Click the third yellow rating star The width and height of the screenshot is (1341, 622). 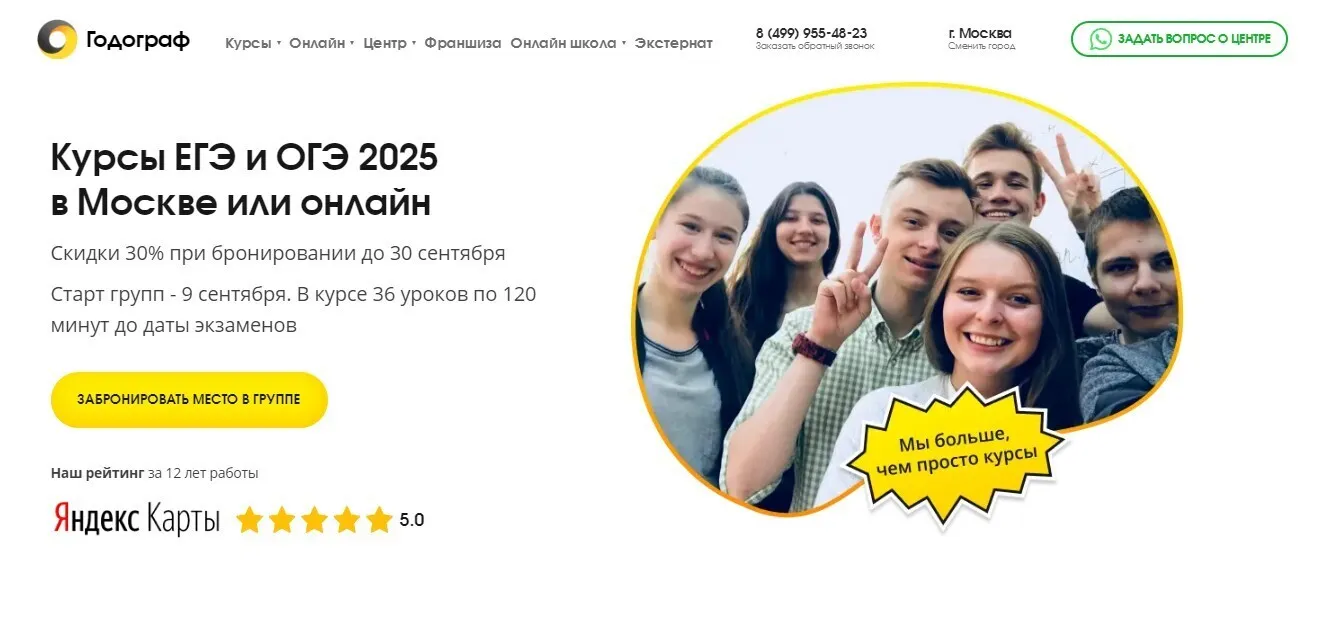click(x=314, y=520)
